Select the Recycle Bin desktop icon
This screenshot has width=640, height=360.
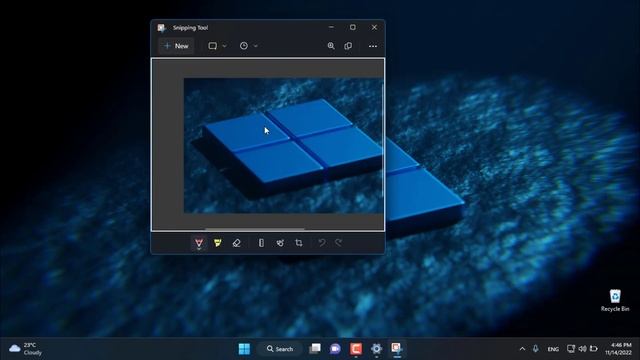(x=615, y=300)
